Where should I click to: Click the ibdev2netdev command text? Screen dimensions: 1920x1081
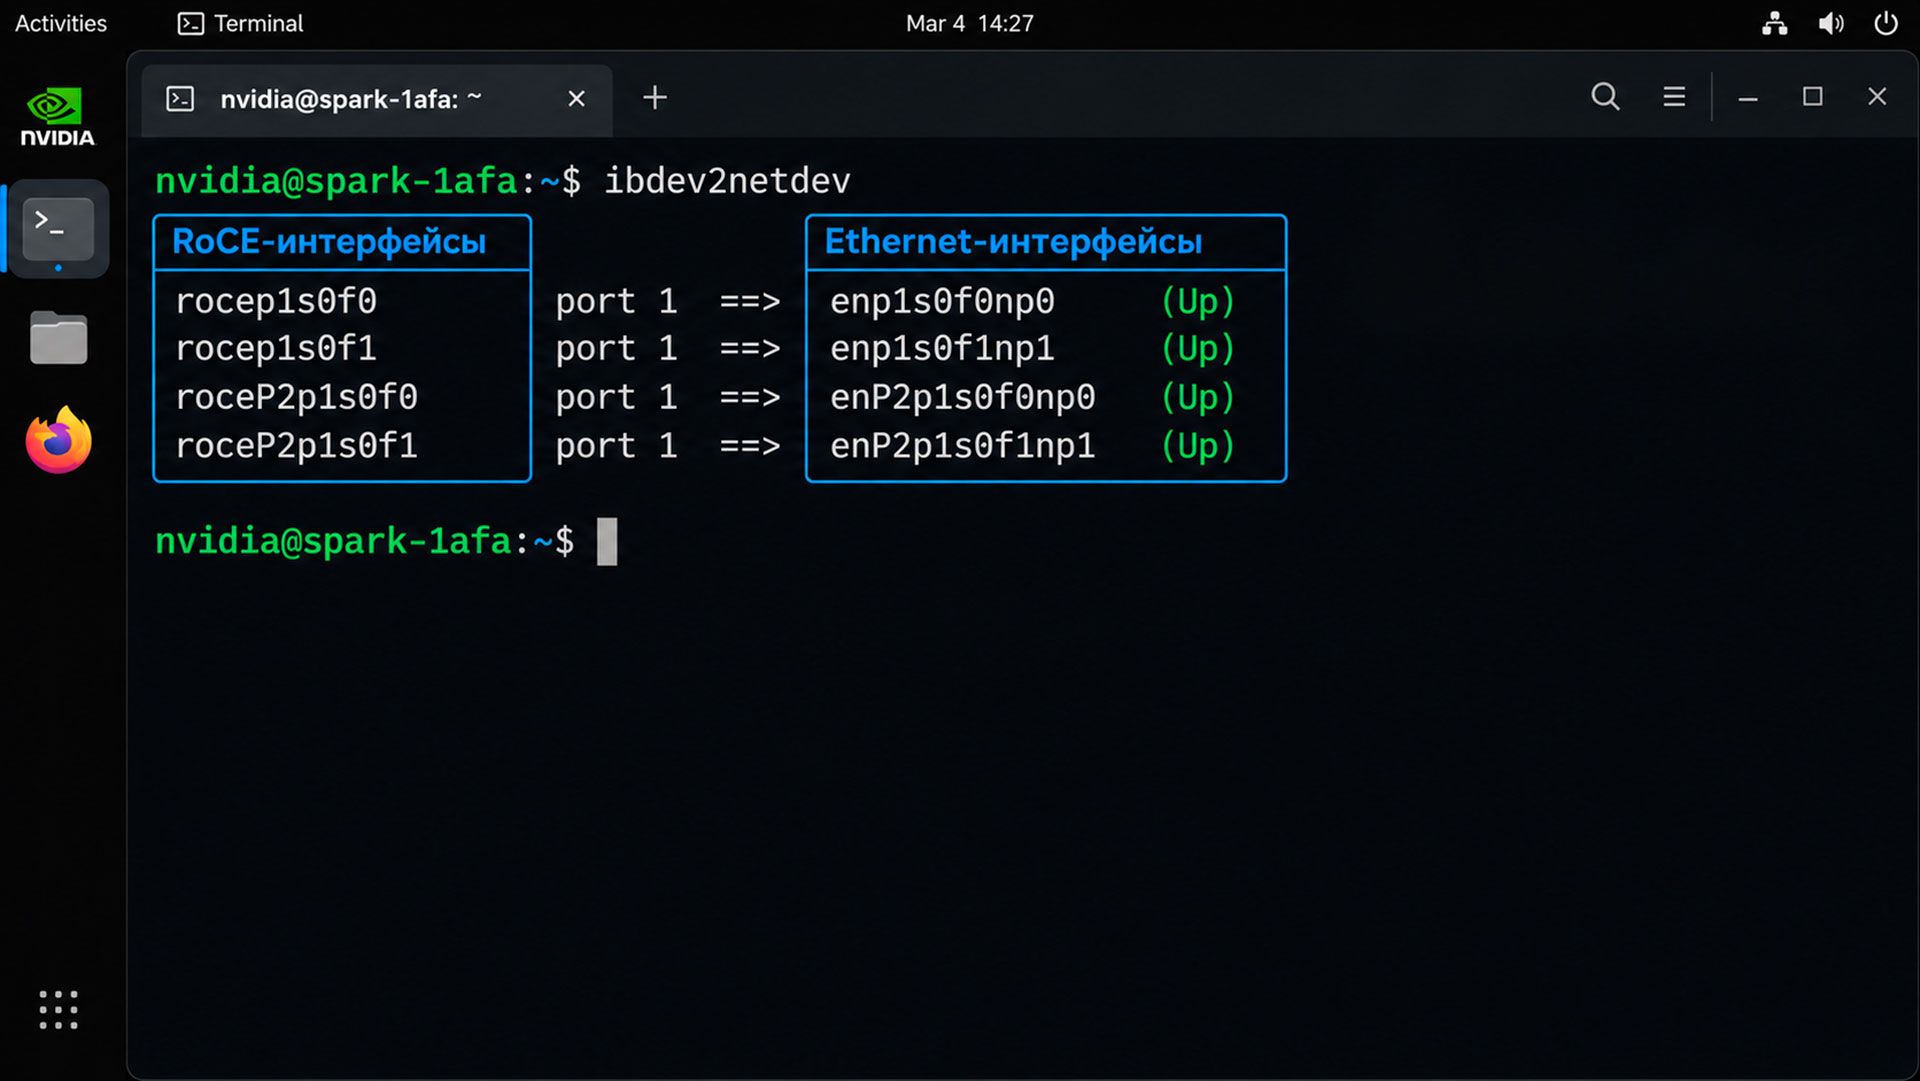click(727, 181)
